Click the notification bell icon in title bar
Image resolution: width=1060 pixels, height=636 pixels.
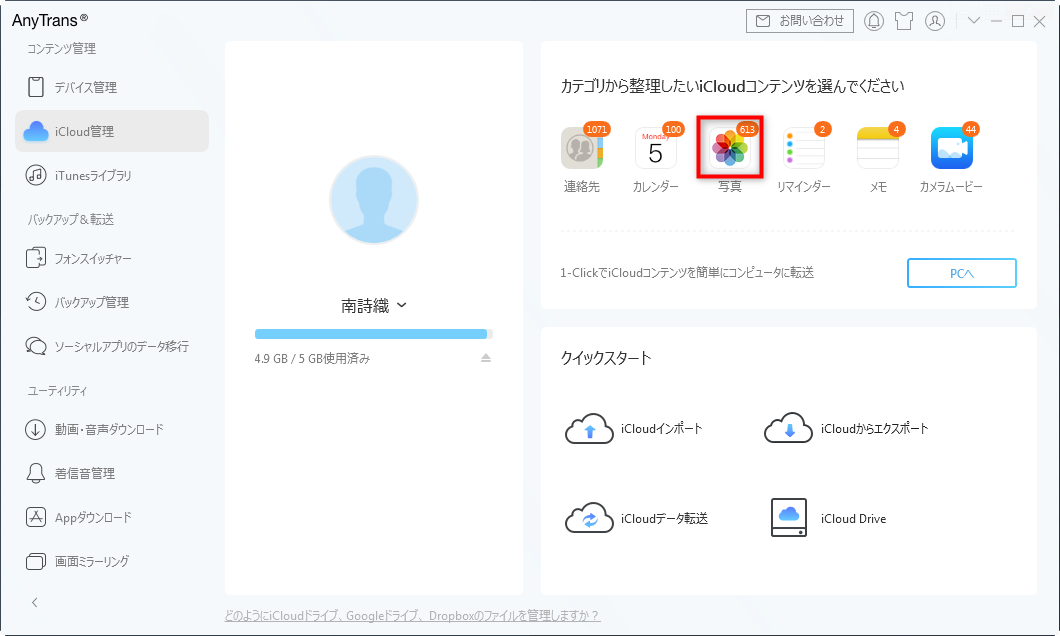tap(874, 21)
